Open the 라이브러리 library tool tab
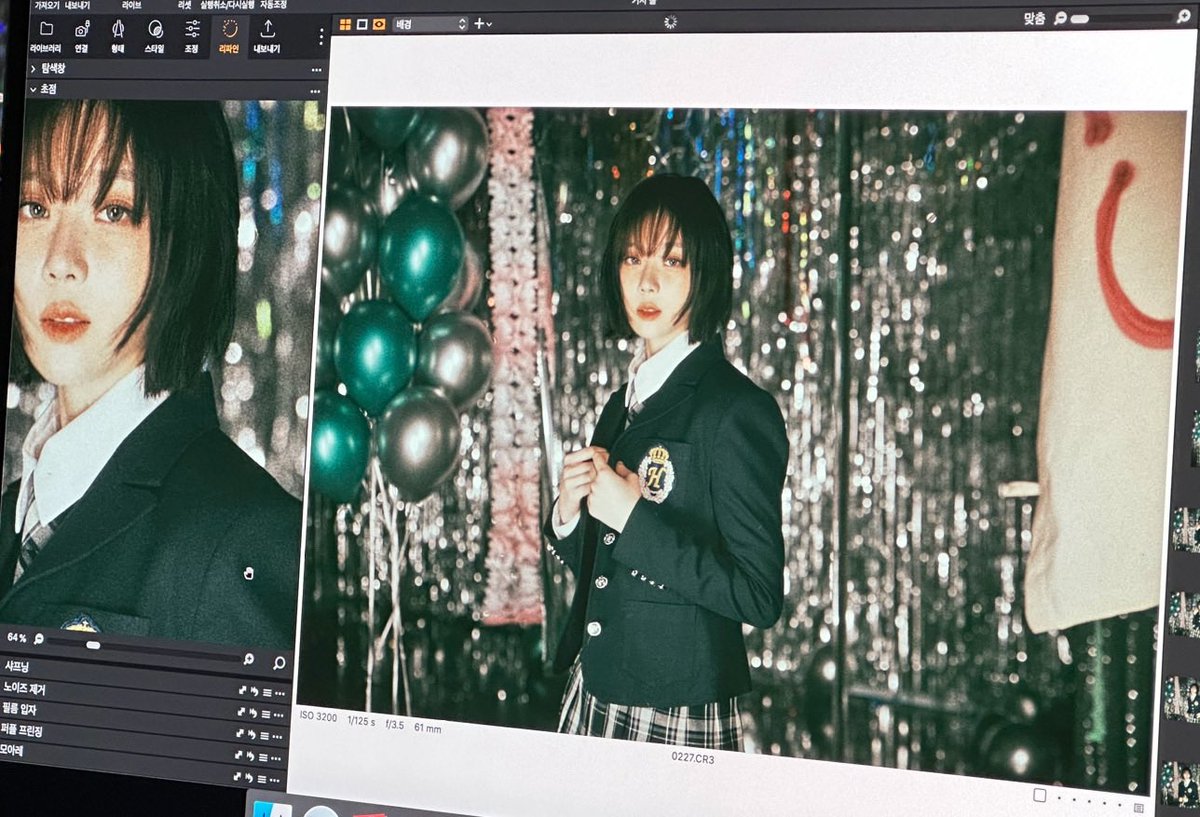 (x=46, y=37)
